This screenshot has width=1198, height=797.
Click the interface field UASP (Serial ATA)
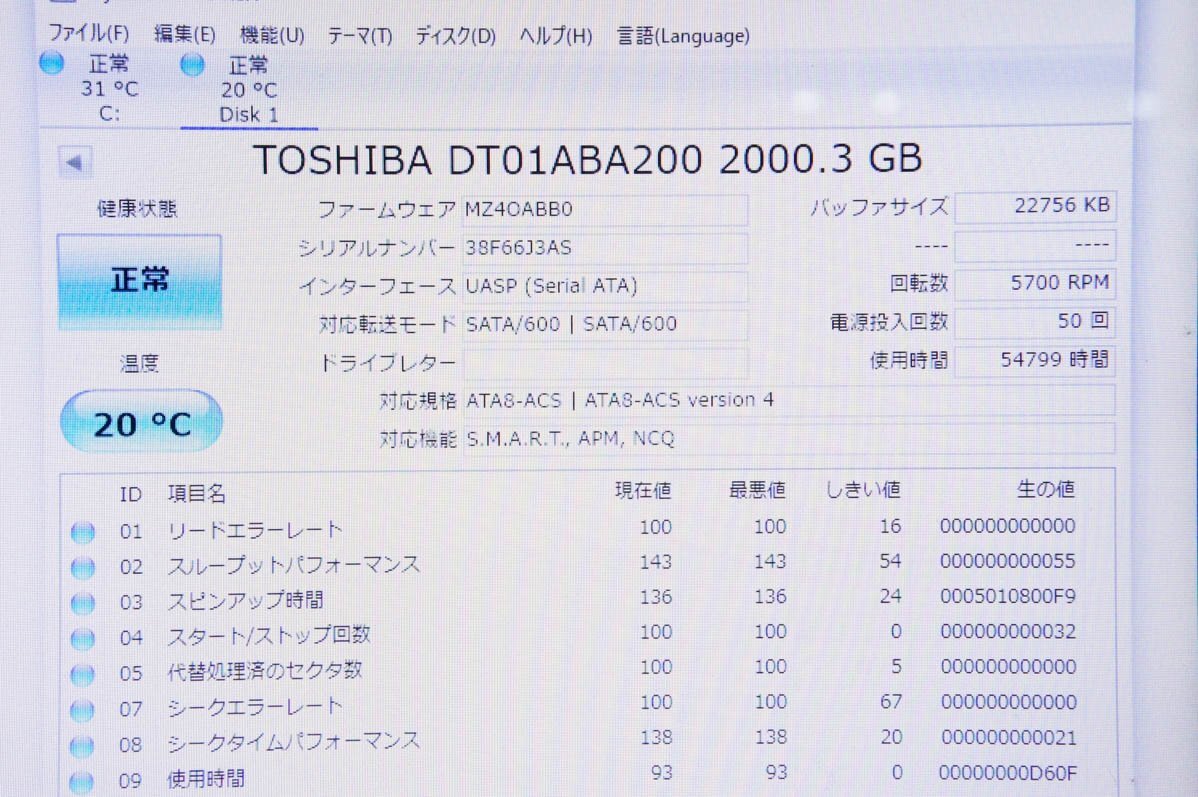pos(604,286)
